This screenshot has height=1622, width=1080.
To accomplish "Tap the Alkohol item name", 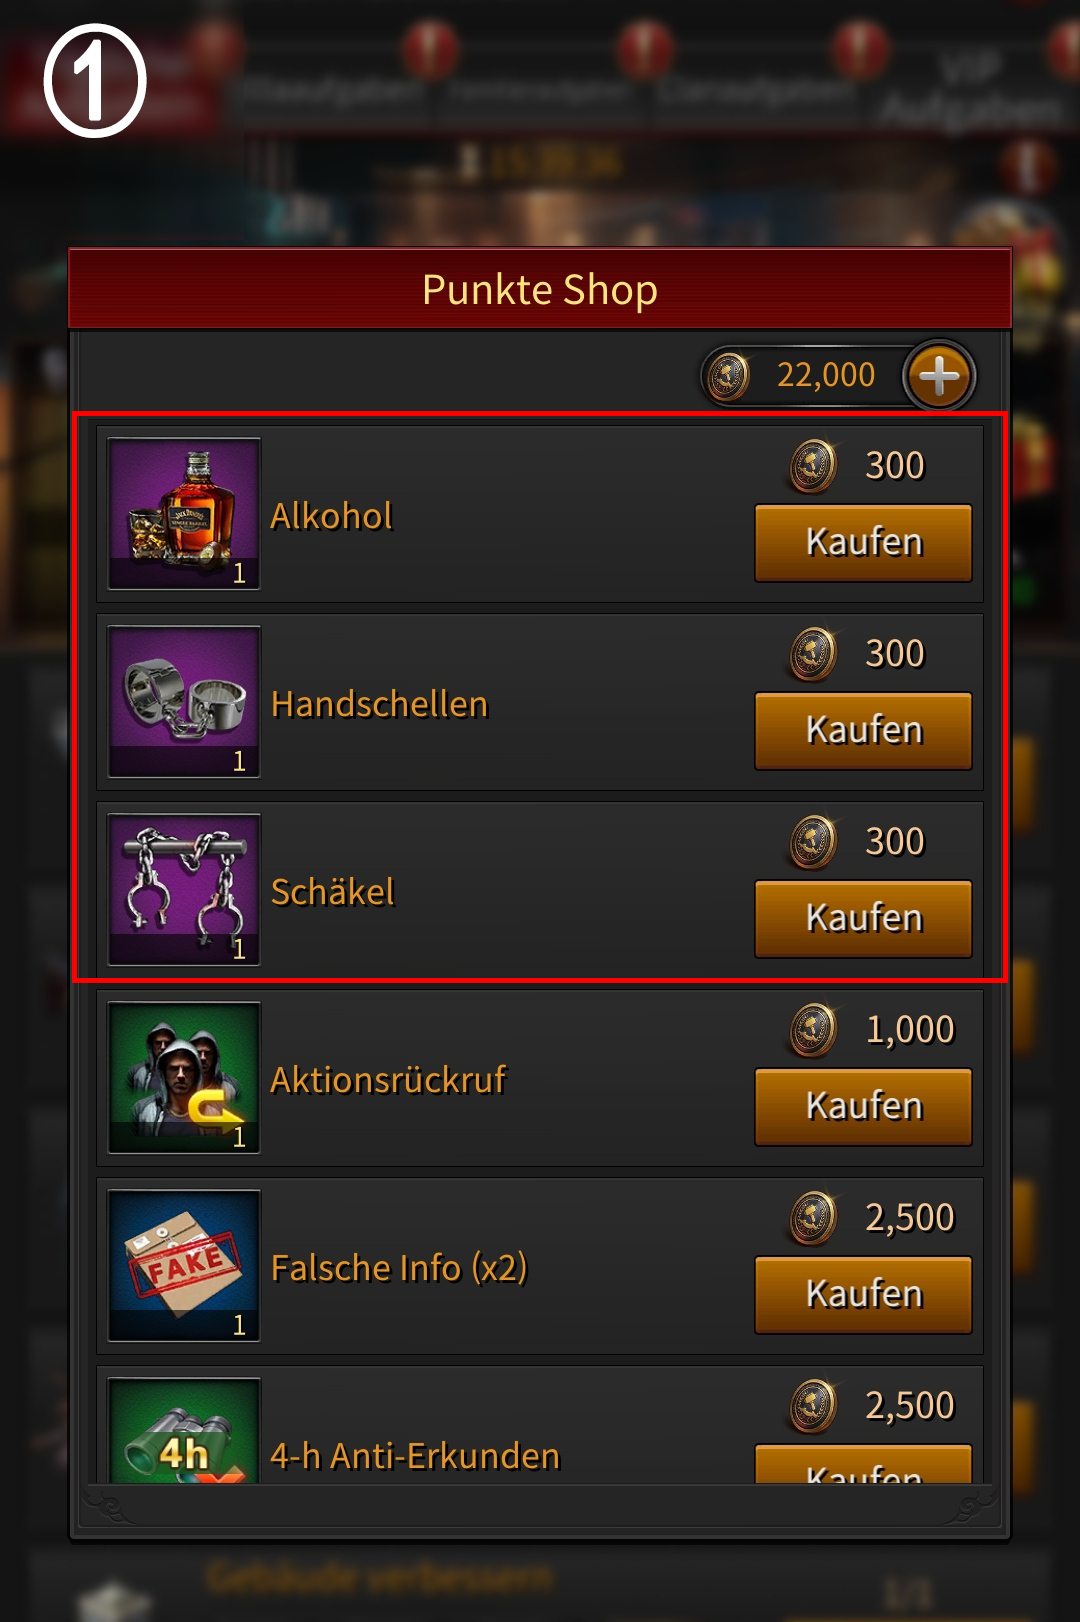I will click(331, 516).
